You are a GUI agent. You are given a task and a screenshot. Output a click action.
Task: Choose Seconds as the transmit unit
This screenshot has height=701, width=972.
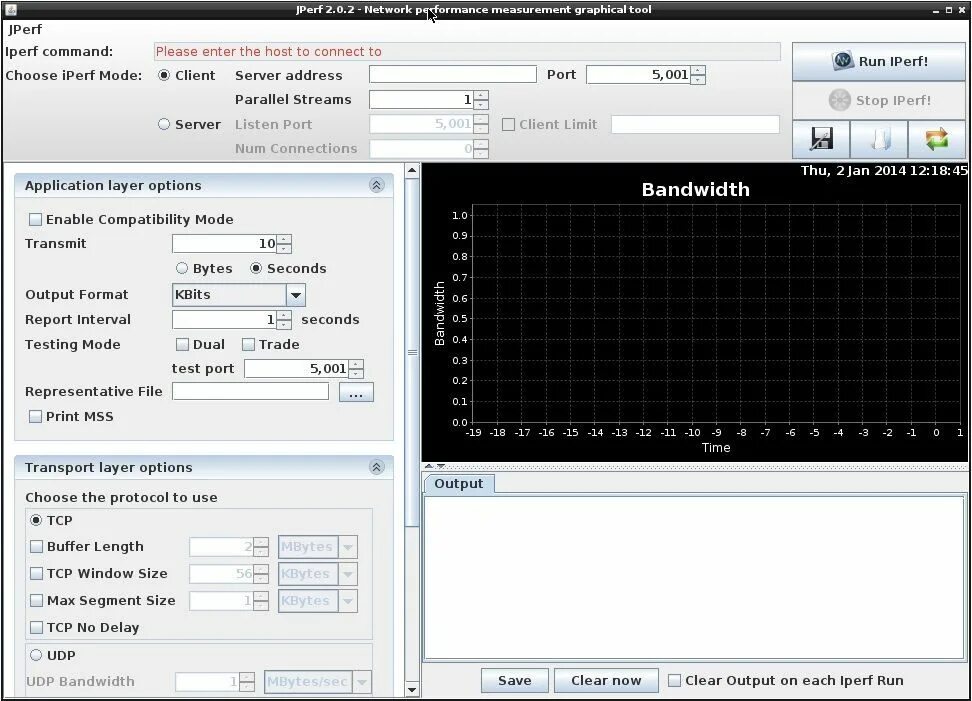256,268
